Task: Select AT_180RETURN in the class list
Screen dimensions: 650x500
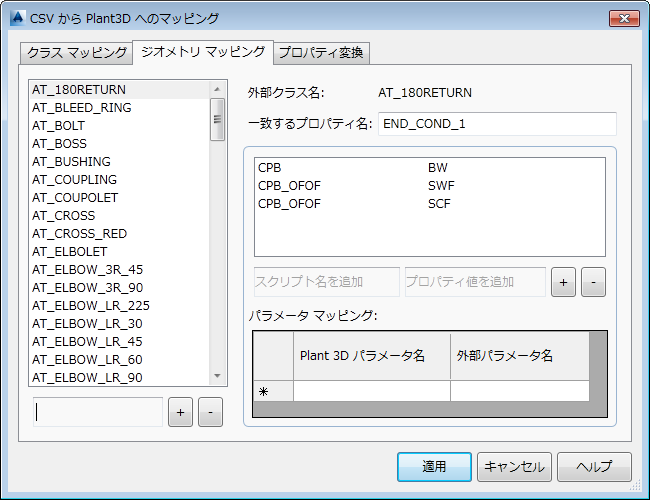Action: [x=119, y=90]
